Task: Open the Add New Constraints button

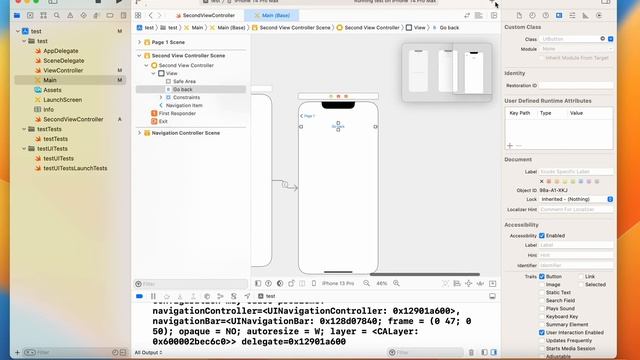Action: [x=469, y=283]
